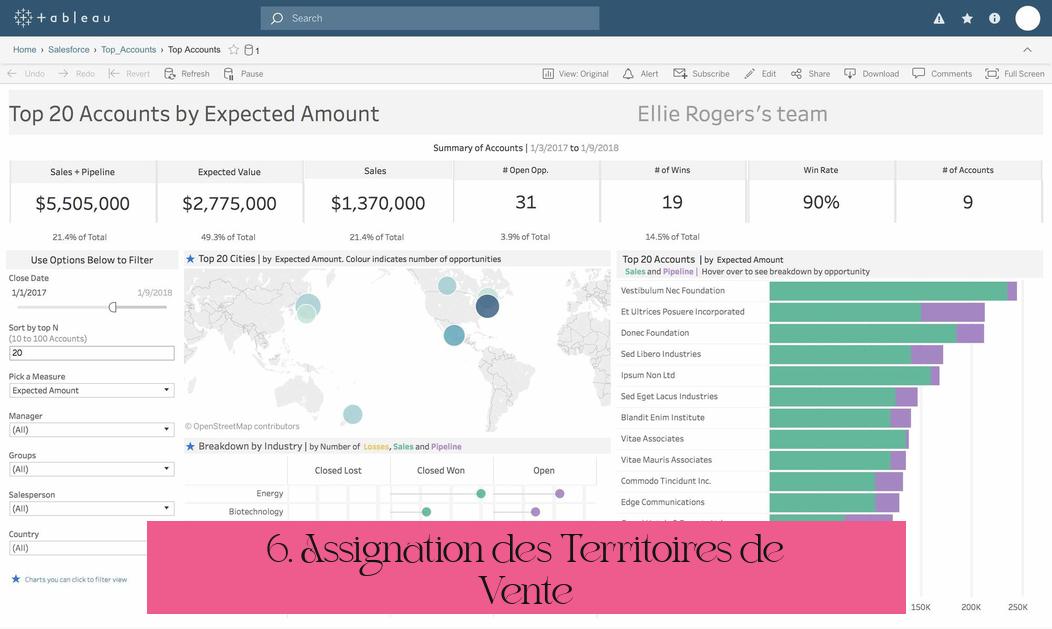1052x629 pixels.
Task: Download the view
Action: click(872, 74)
